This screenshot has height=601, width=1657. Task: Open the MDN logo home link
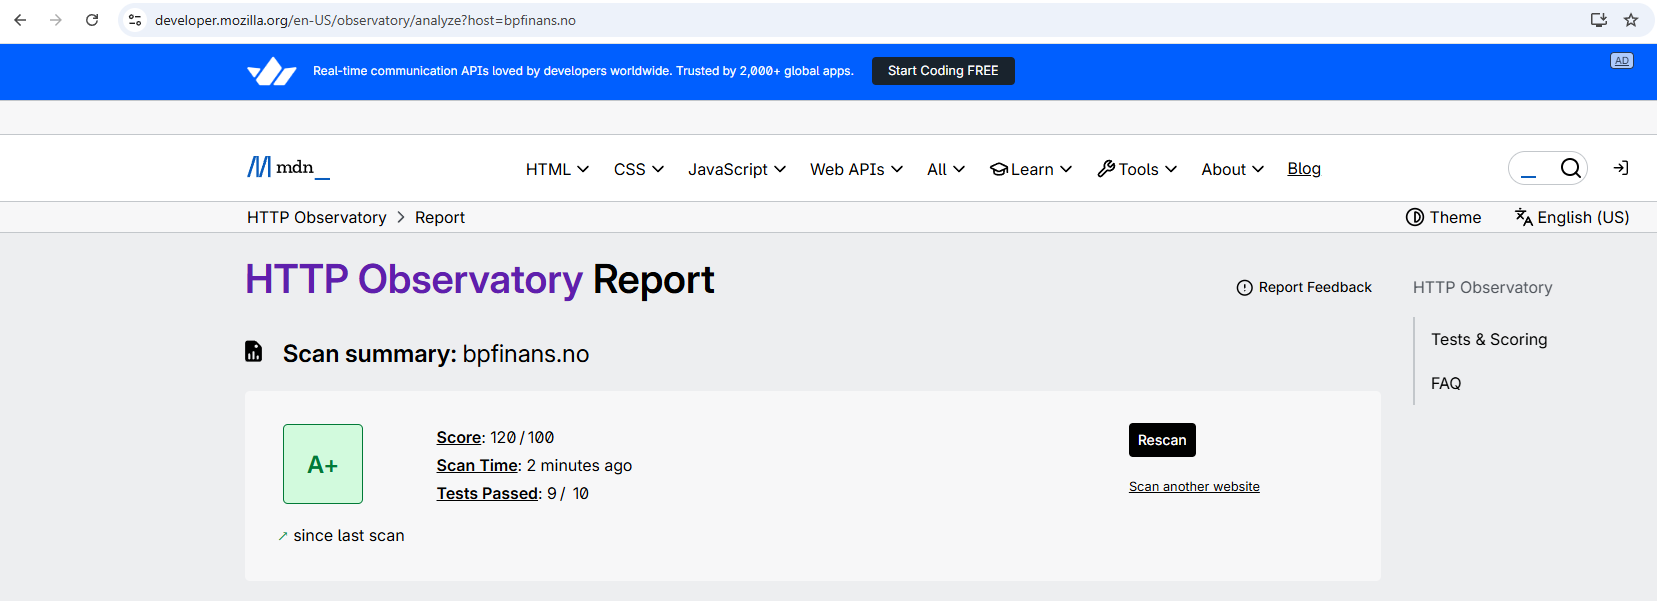coord(288,168)
